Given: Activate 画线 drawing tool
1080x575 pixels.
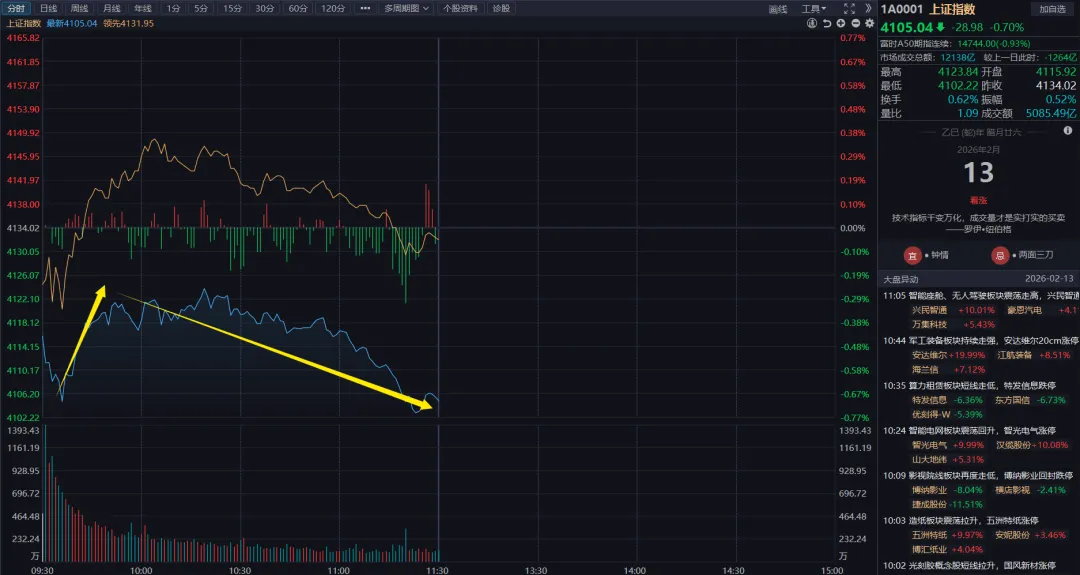Looking at the screenshot, I should pos(778,9).
